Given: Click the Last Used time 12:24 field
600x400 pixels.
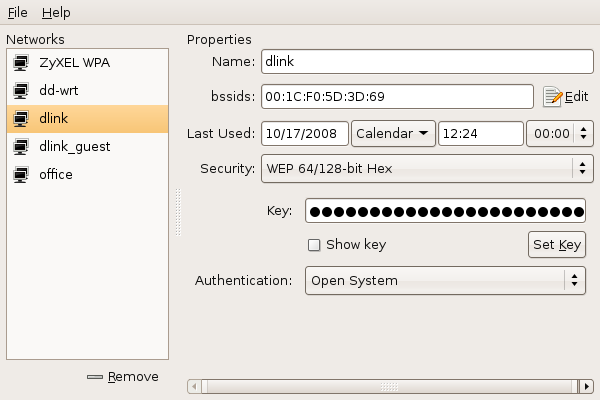Looking at the screenshot, I should [x=480, y=133].
